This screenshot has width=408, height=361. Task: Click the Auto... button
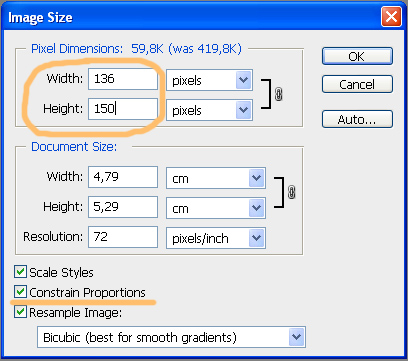tap(357, 119)
